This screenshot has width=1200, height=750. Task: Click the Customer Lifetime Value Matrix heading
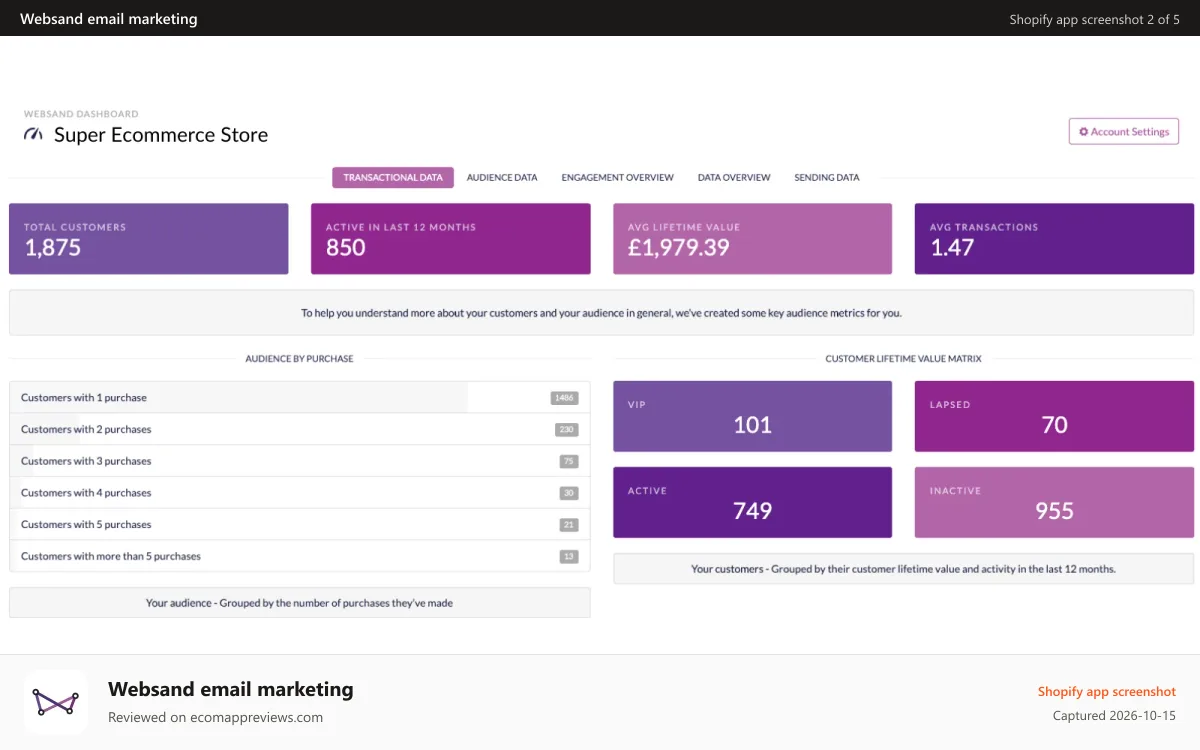(903, 358)
